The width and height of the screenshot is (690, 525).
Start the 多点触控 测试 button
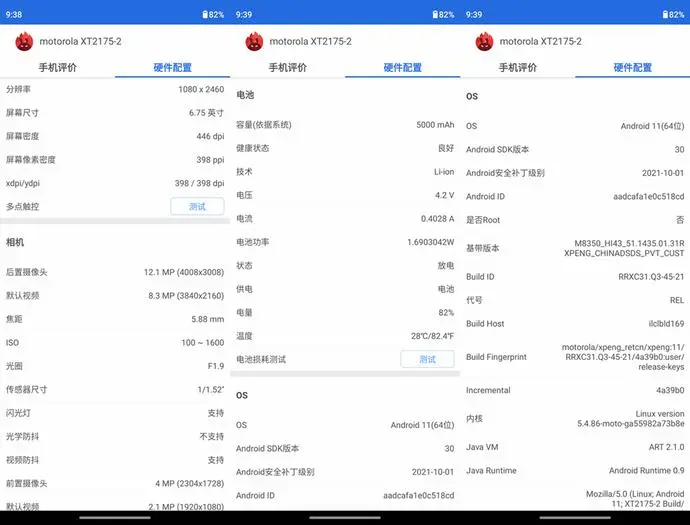pos(197,206)
